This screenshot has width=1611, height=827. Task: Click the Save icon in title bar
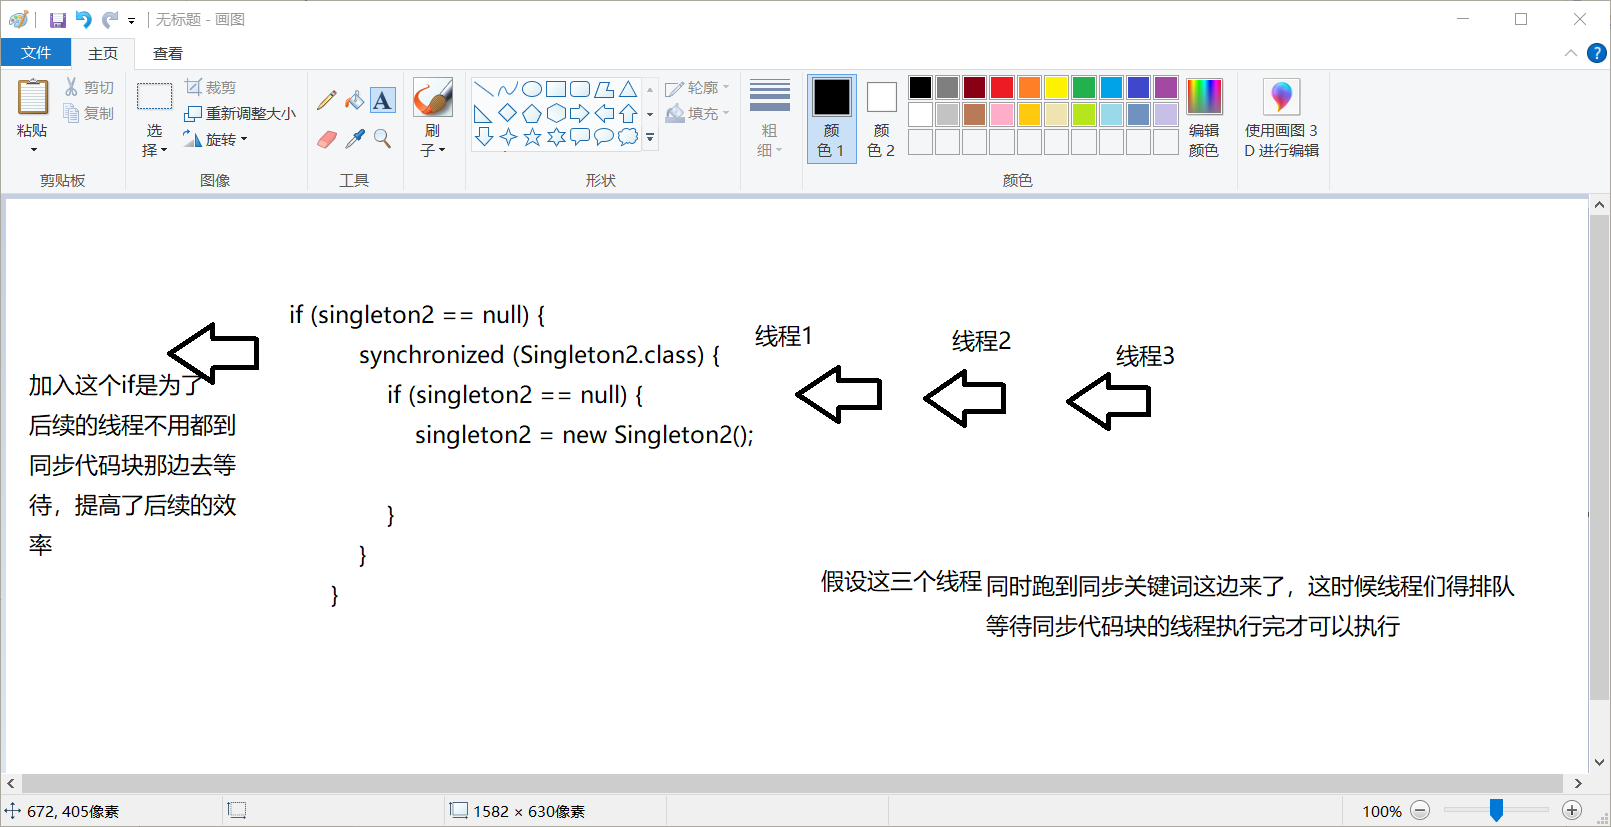point(58,19)
